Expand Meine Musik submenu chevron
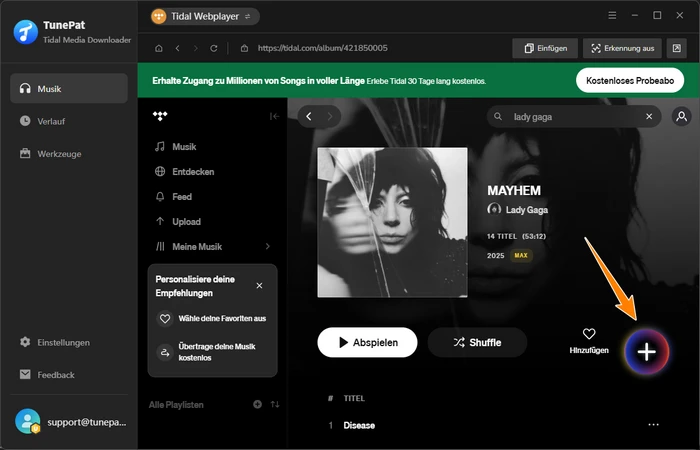This screenshot has height=450, width=700. pyautogui.click(x=267, y=246)
